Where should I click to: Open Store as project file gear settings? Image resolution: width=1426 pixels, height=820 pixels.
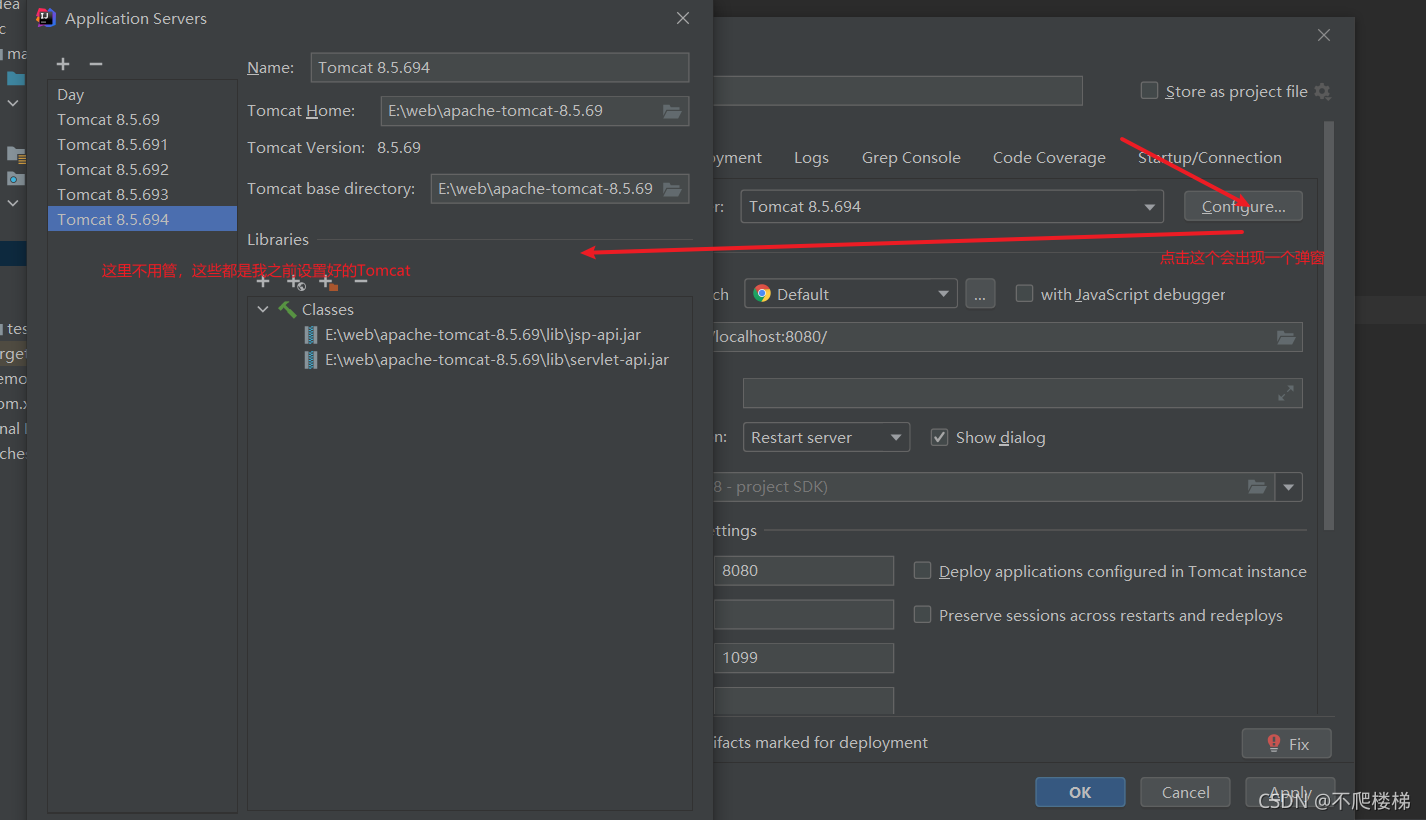[x=1322, y=91]
